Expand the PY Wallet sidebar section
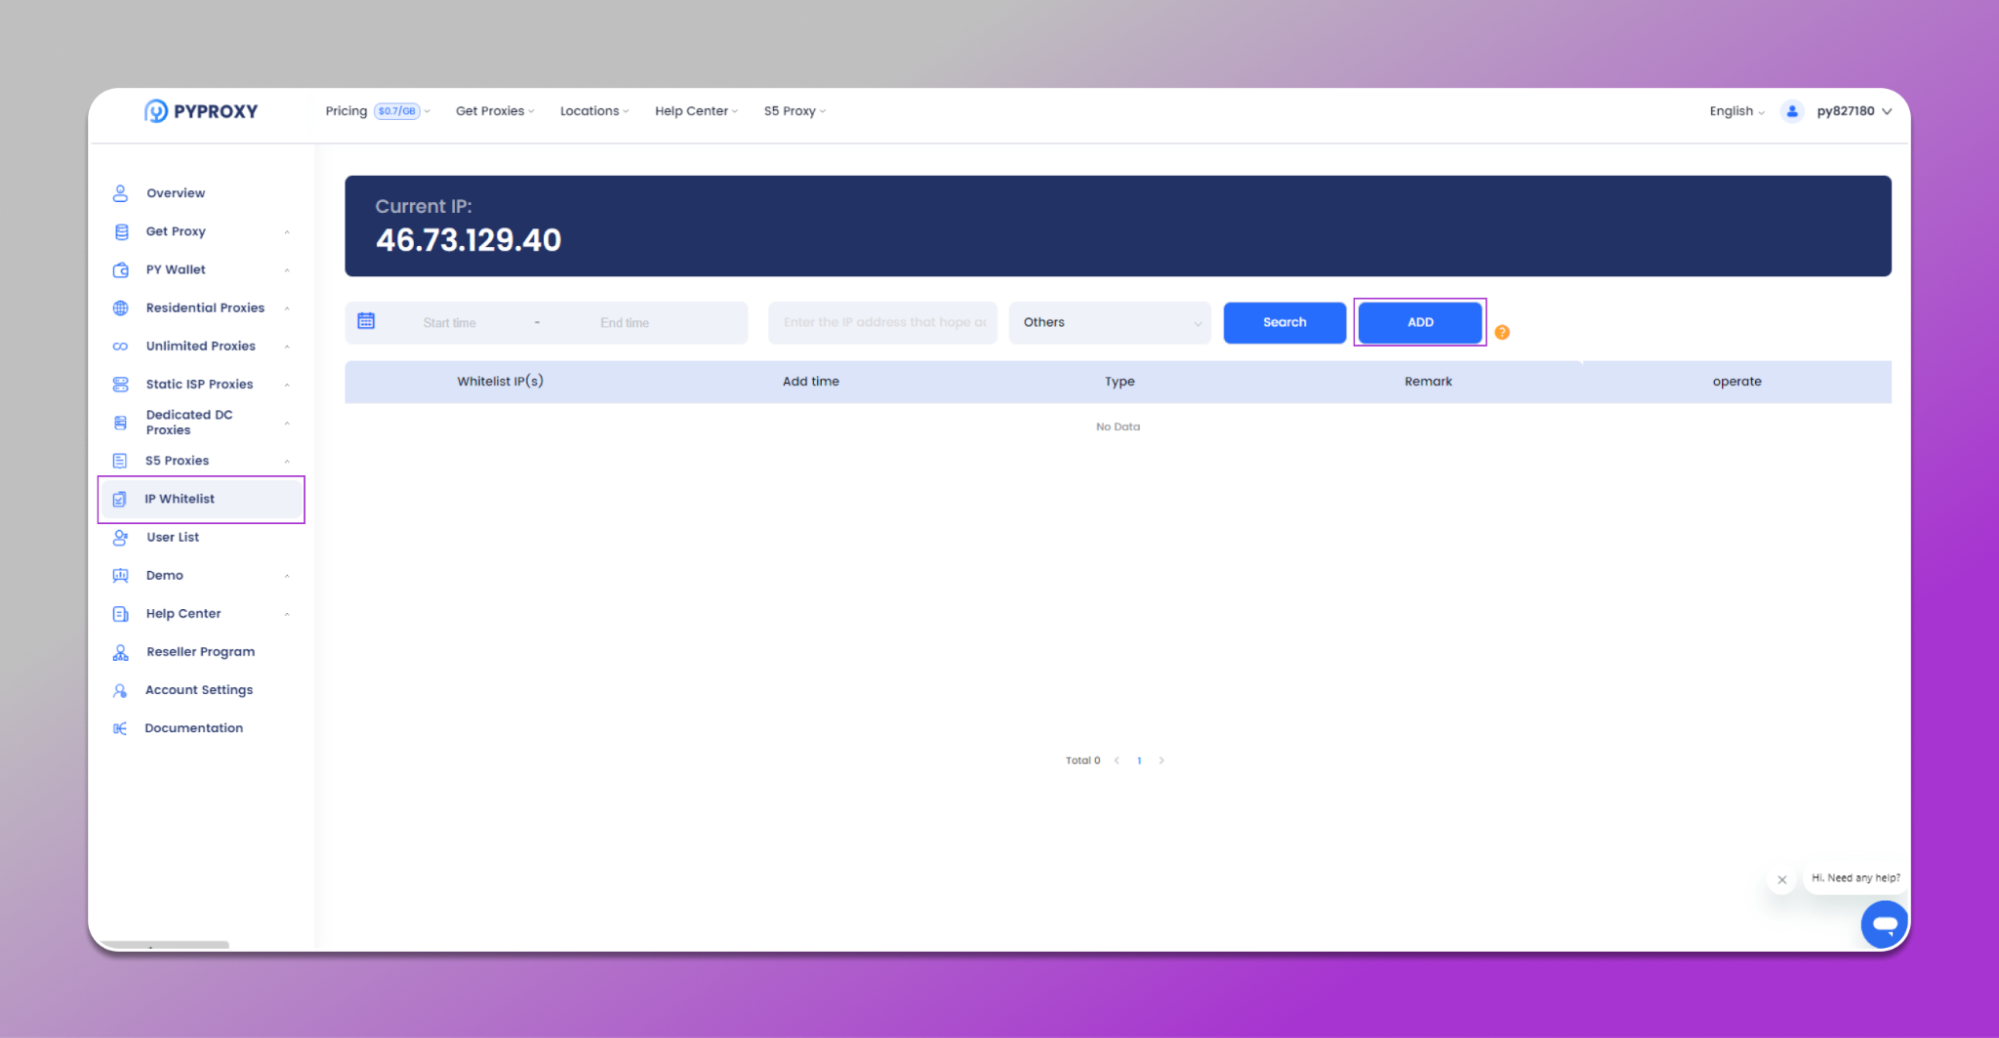Screen dimensions: 1999x1038 [287, 270]
